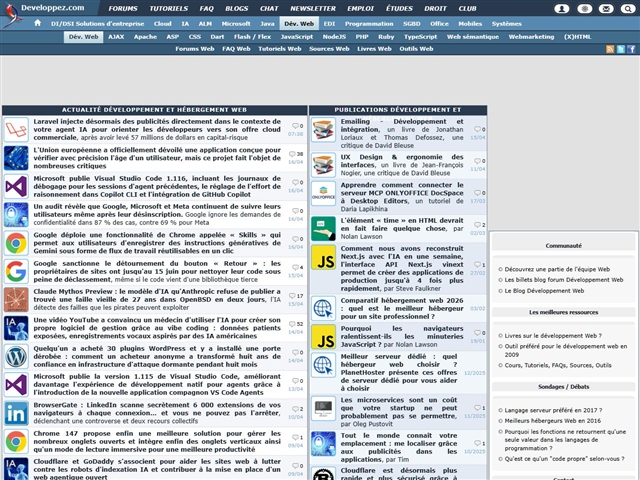Open the JavaScript subcategory
The width and height of the screenshot is (640, 480).
tap(297, 37)
